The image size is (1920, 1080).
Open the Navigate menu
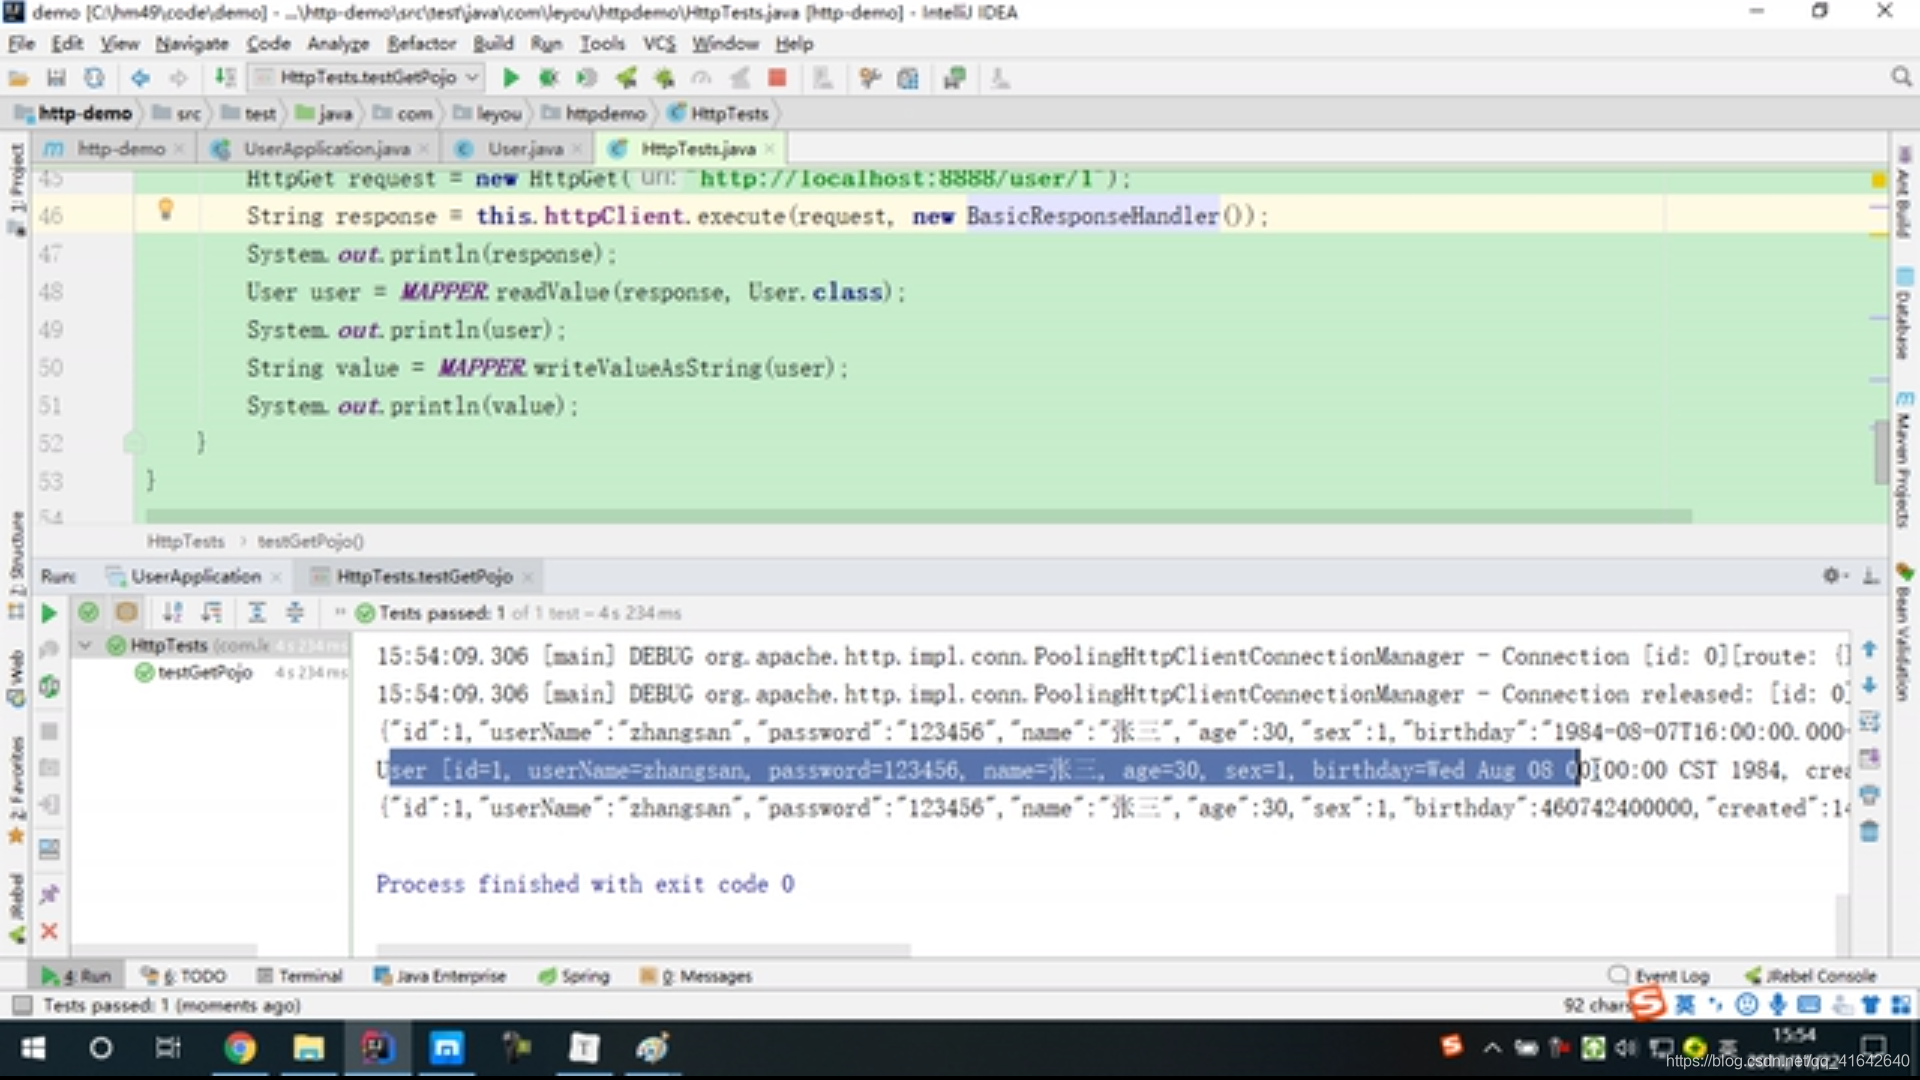coord(191,44)
